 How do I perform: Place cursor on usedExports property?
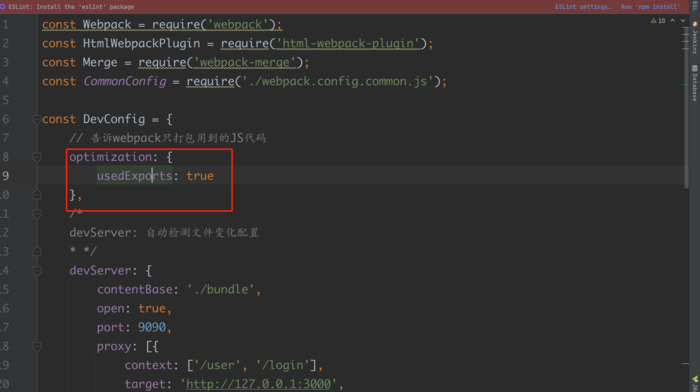pyautogui.click(x=134, y=176)
